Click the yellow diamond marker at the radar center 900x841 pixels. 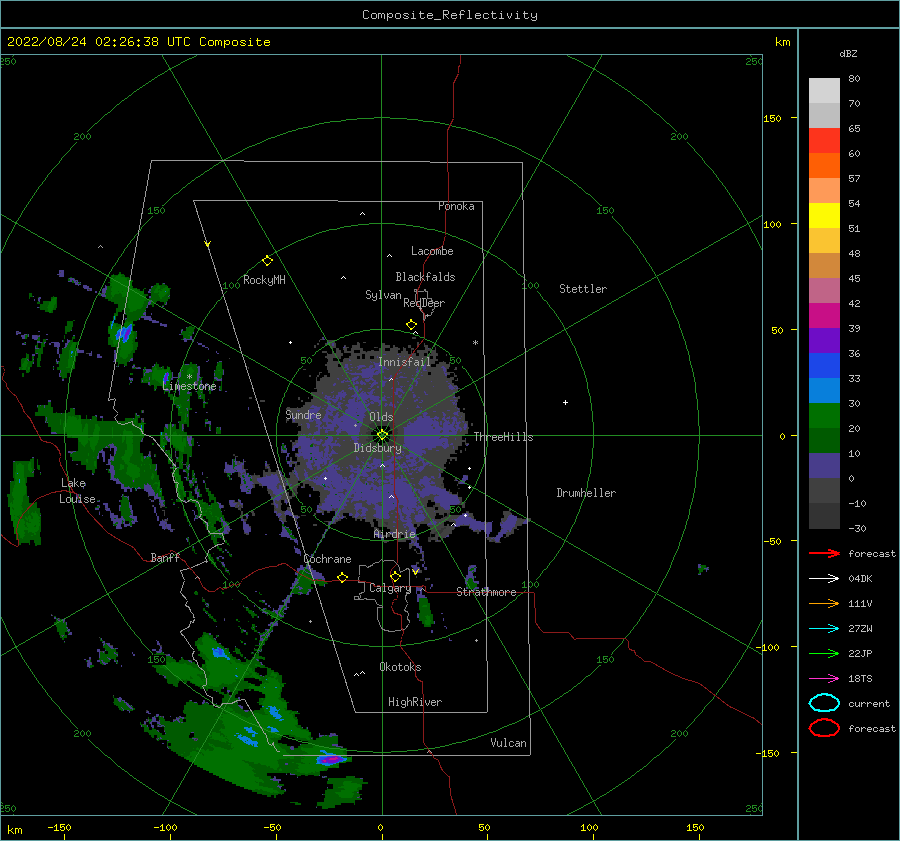pos(382,435)
